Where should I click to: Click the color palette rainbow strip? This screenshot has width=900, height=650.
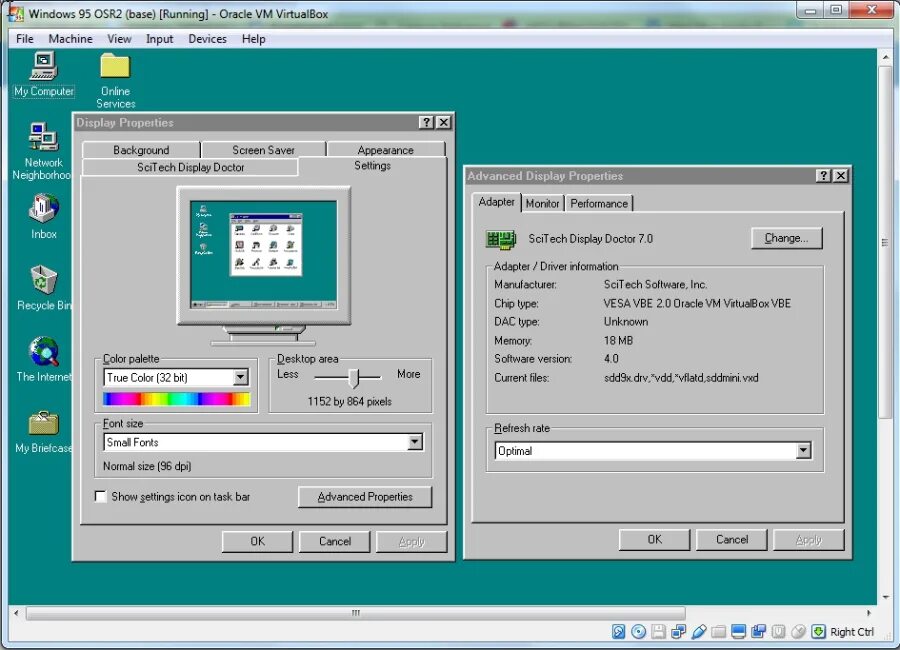[x=177, y=399]
